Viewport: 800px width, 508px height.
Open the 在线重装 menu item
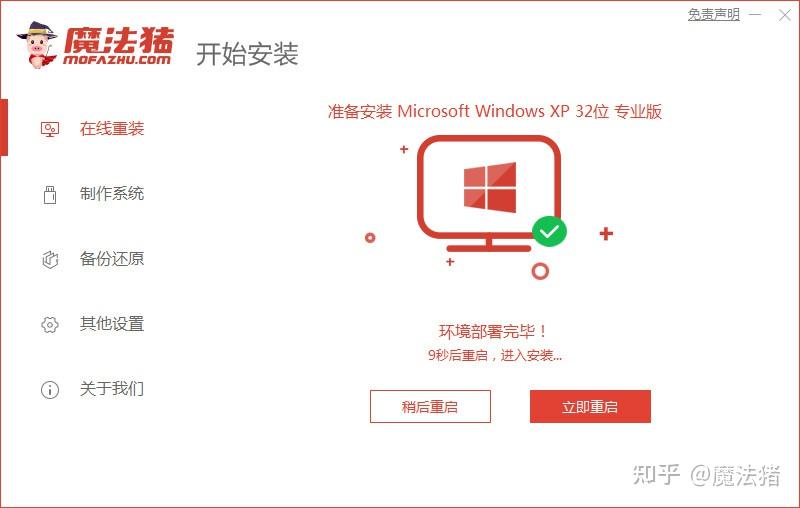click(112, 129)
